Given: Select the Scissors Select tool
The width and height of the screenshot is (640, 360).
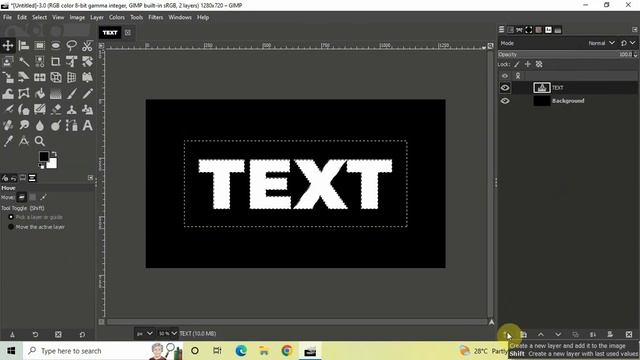Looking at the screenshot, I should (87, 45).
